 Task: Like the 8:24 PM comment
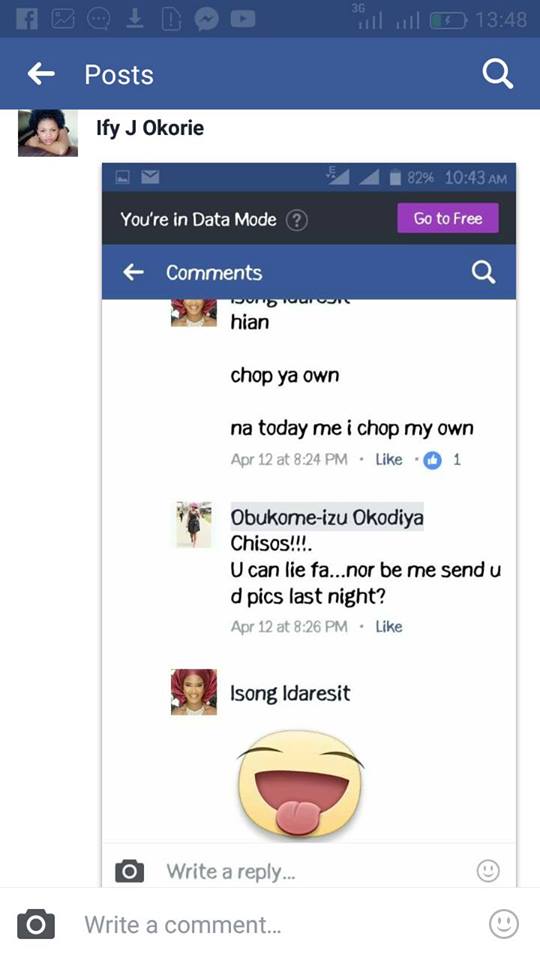point(389,459)
